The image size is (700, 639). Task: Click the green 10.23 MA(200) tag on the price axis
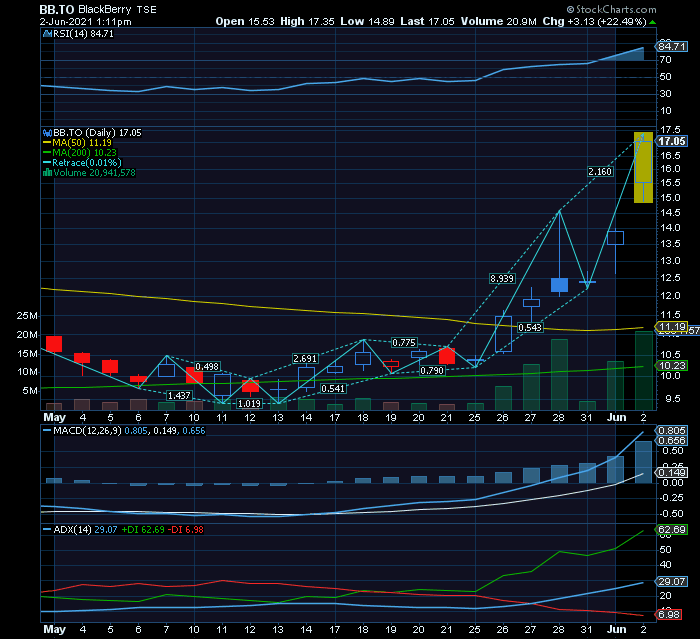[671, 366]
